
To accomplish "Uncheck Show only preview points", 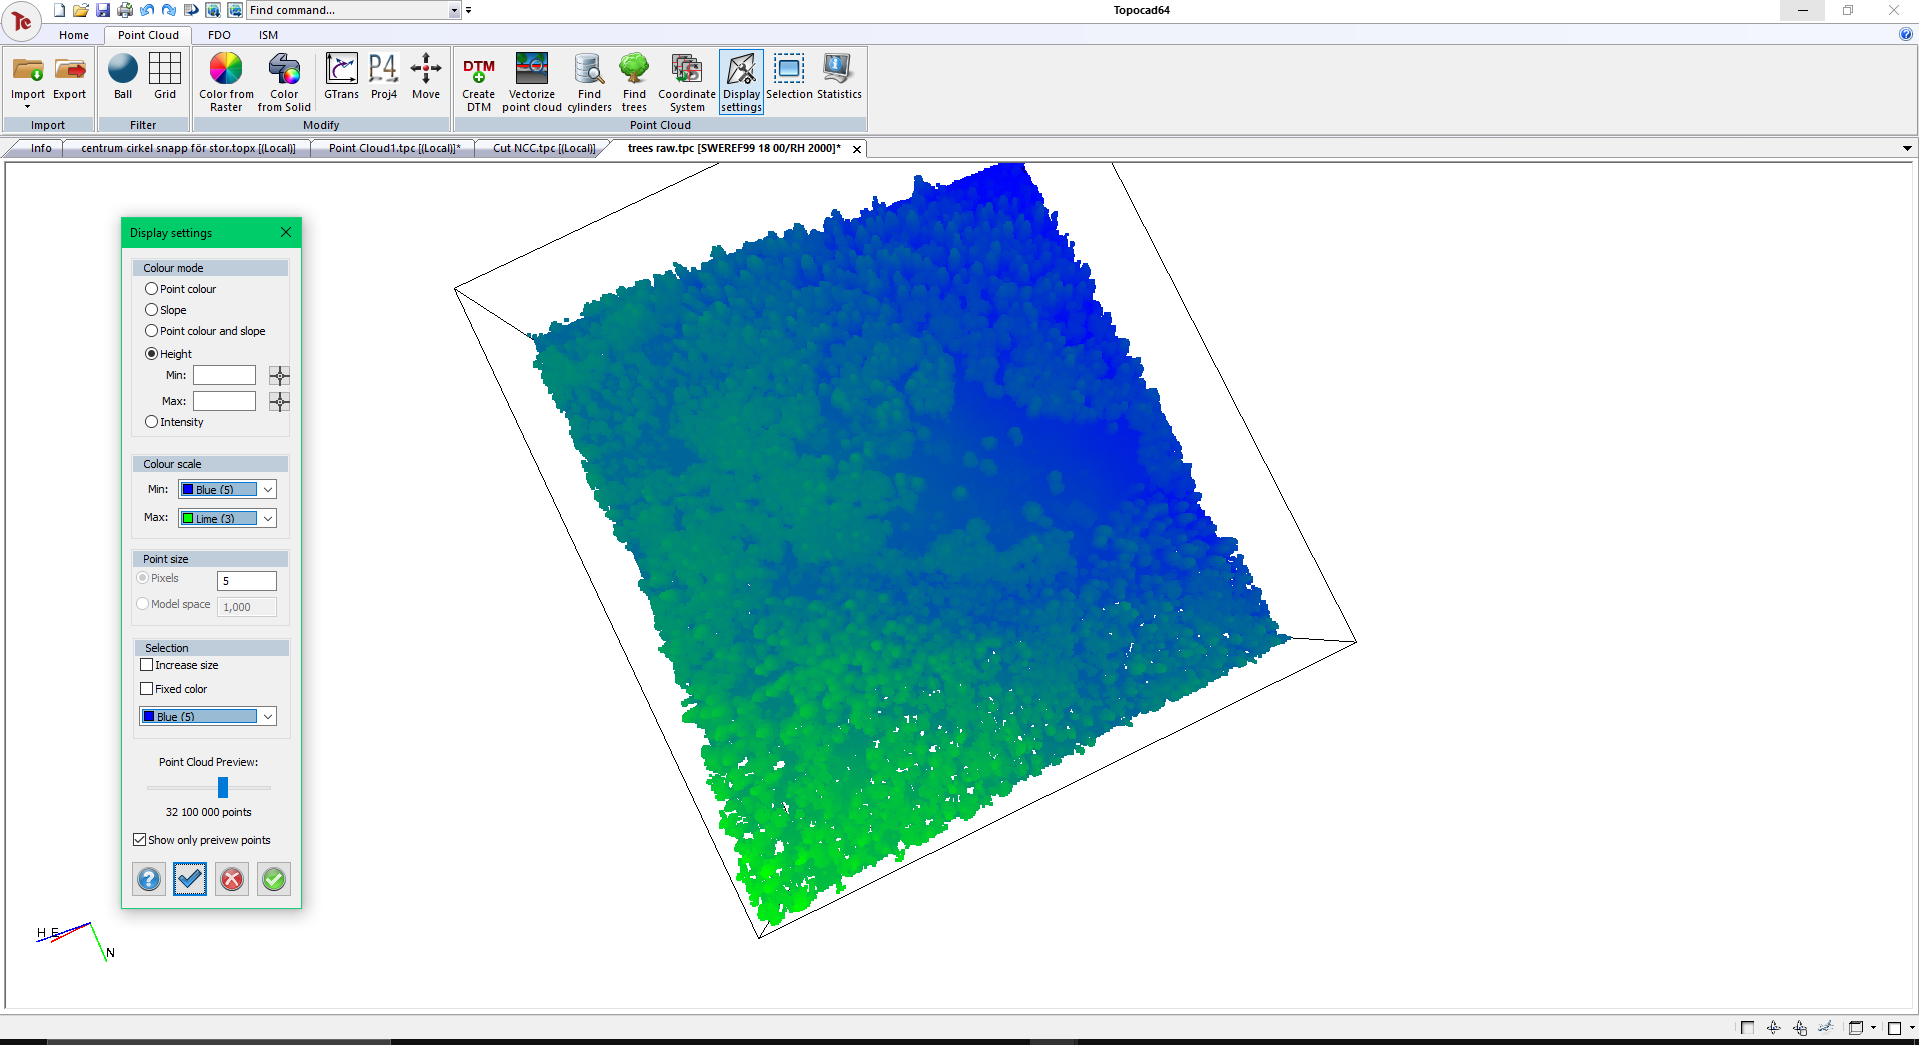I will click(140, 840).
